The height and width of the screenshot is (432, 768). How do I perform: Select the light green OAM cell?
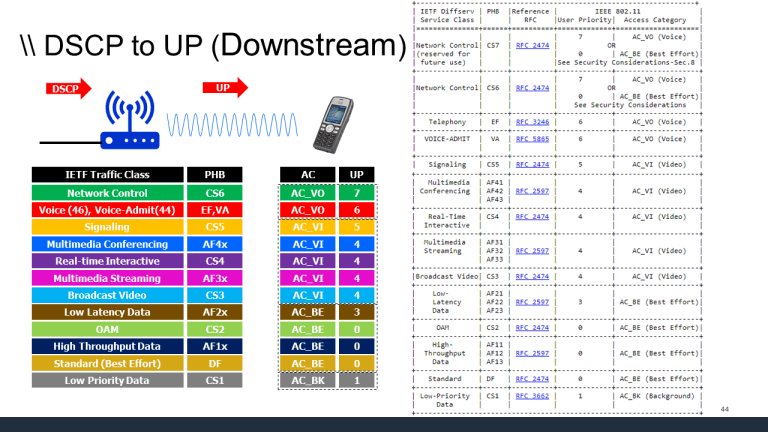(108, 329)
